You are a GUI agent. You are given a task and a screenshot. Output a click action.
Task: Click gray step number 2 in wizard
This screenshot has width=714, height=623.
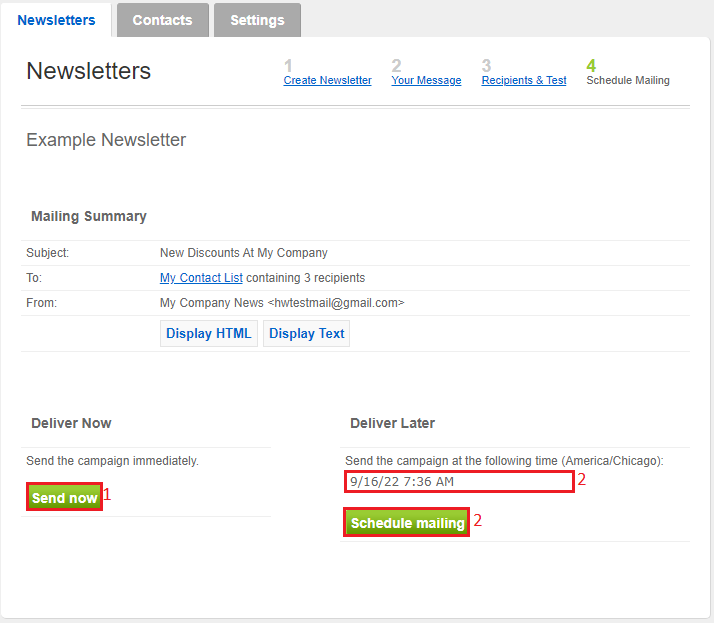tap(396, 66)
